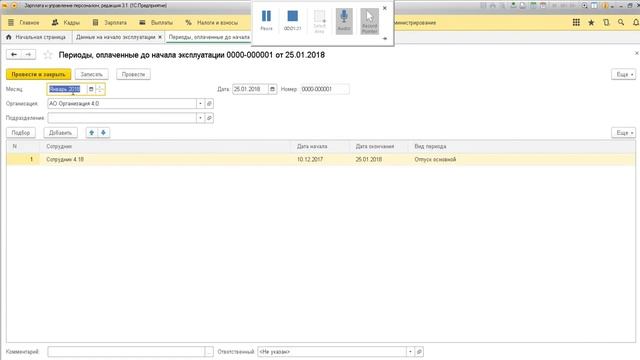Pause the screen recording

(266, 20)
